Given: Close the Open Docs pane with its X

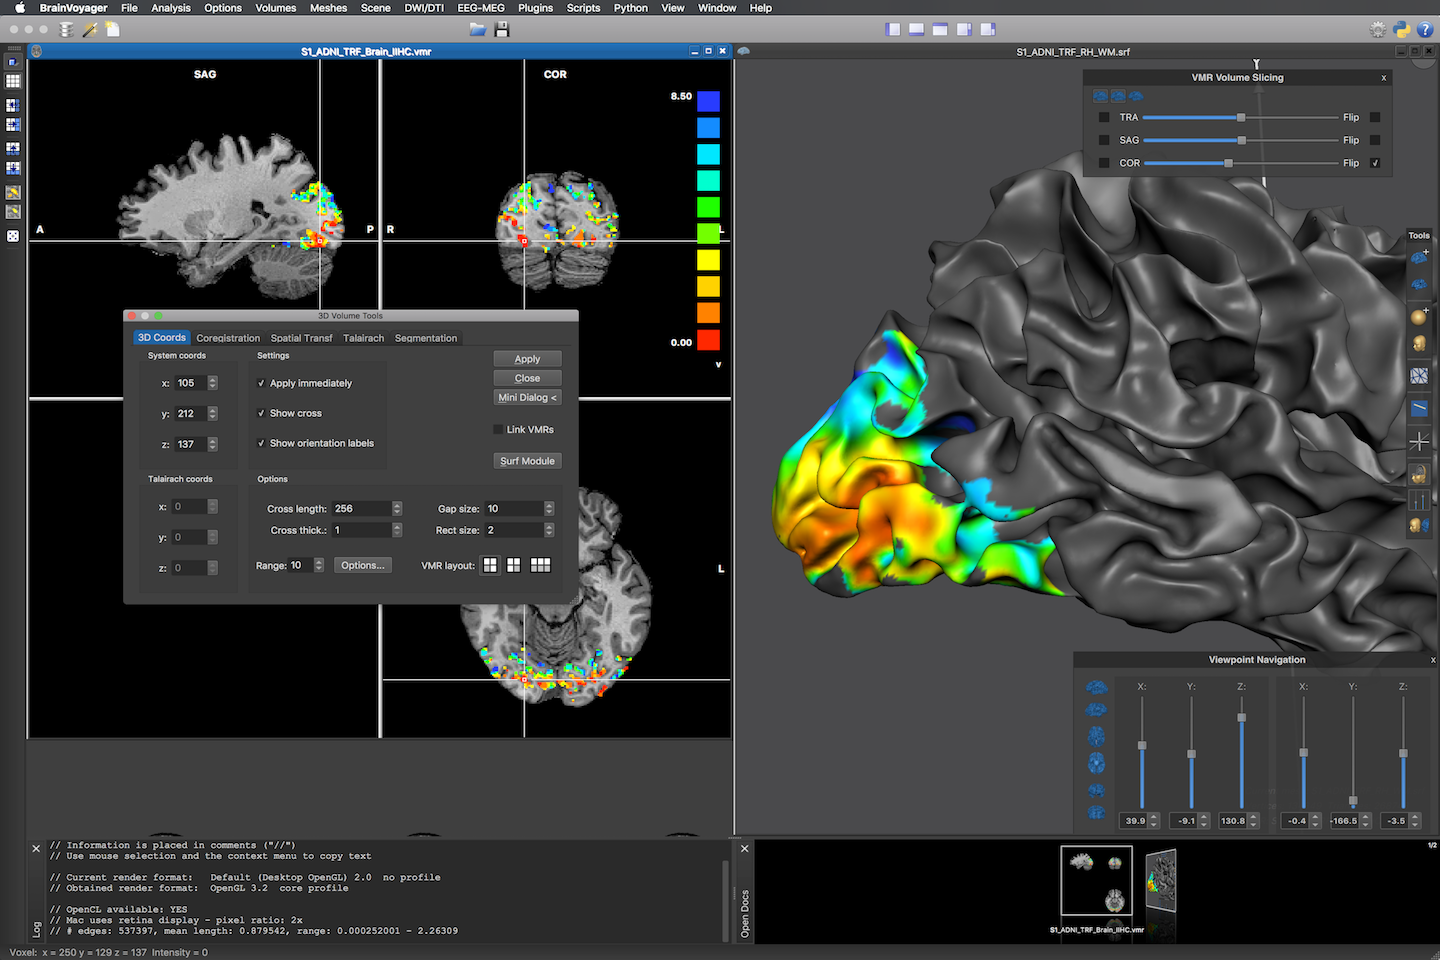Looking at the screenshot, I should click(744, 848).
